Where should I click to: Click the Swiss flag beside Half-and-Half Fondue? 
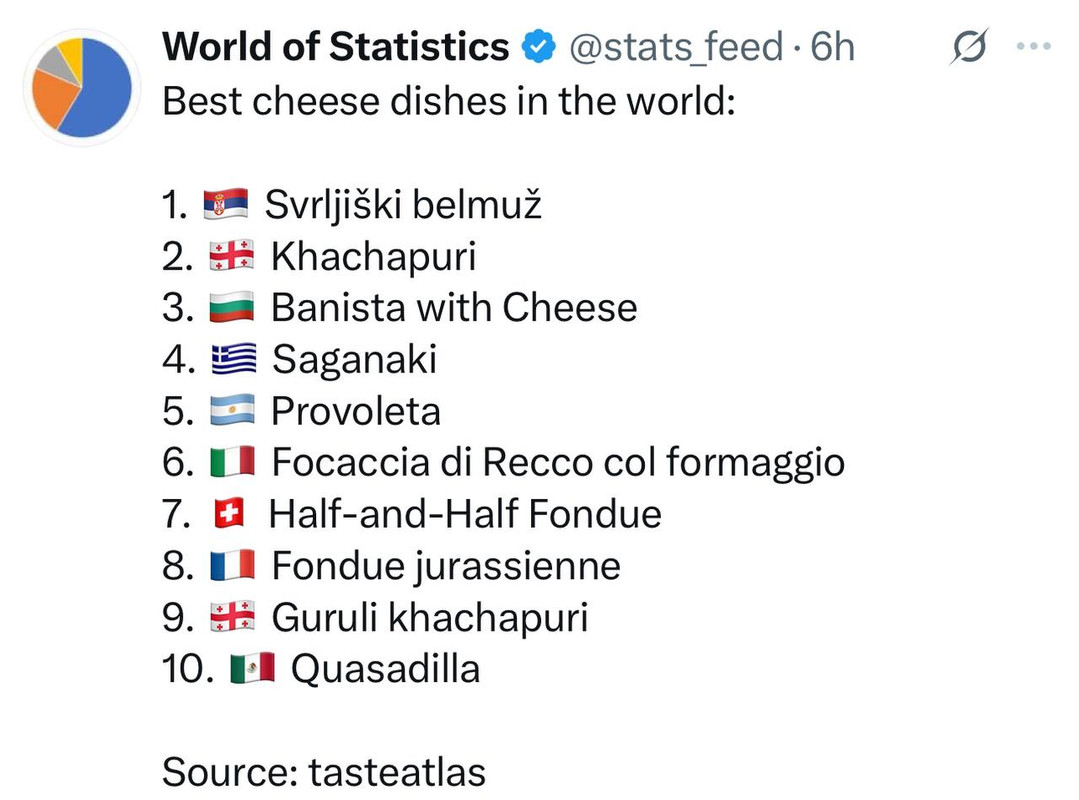coord(229,514)
